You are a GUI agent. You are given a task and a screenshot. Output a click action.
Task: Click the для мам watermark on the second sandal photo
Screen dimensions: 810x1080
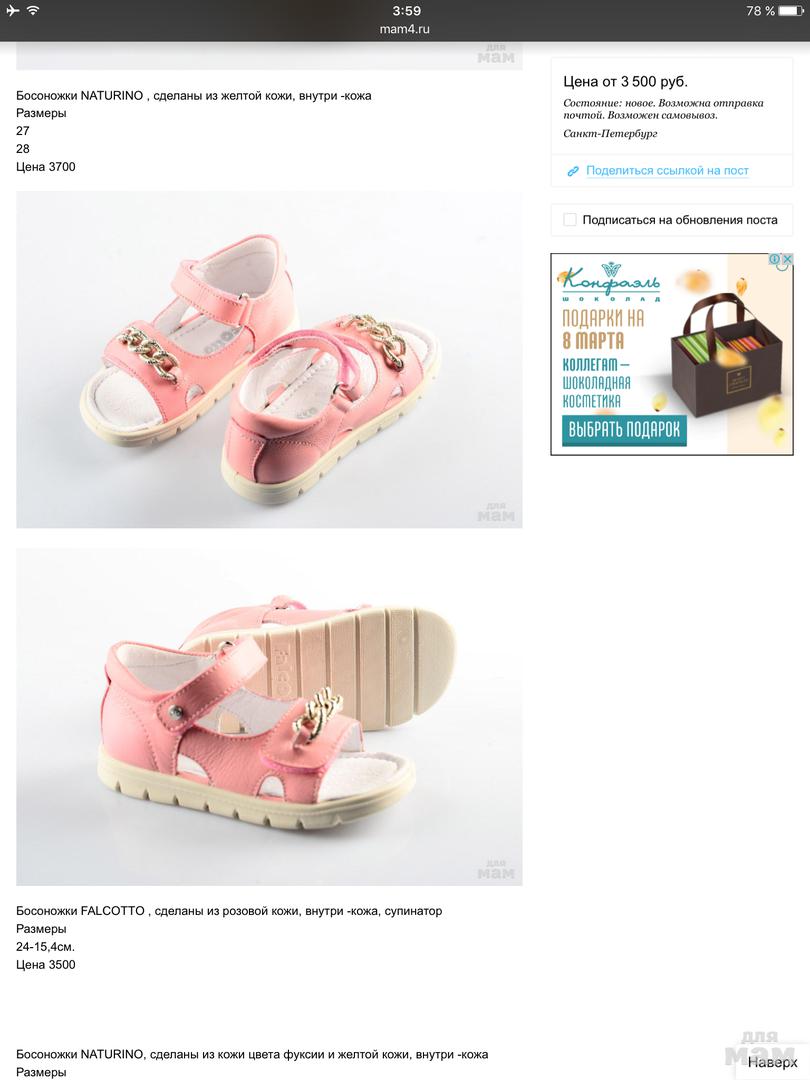[496, 870]
